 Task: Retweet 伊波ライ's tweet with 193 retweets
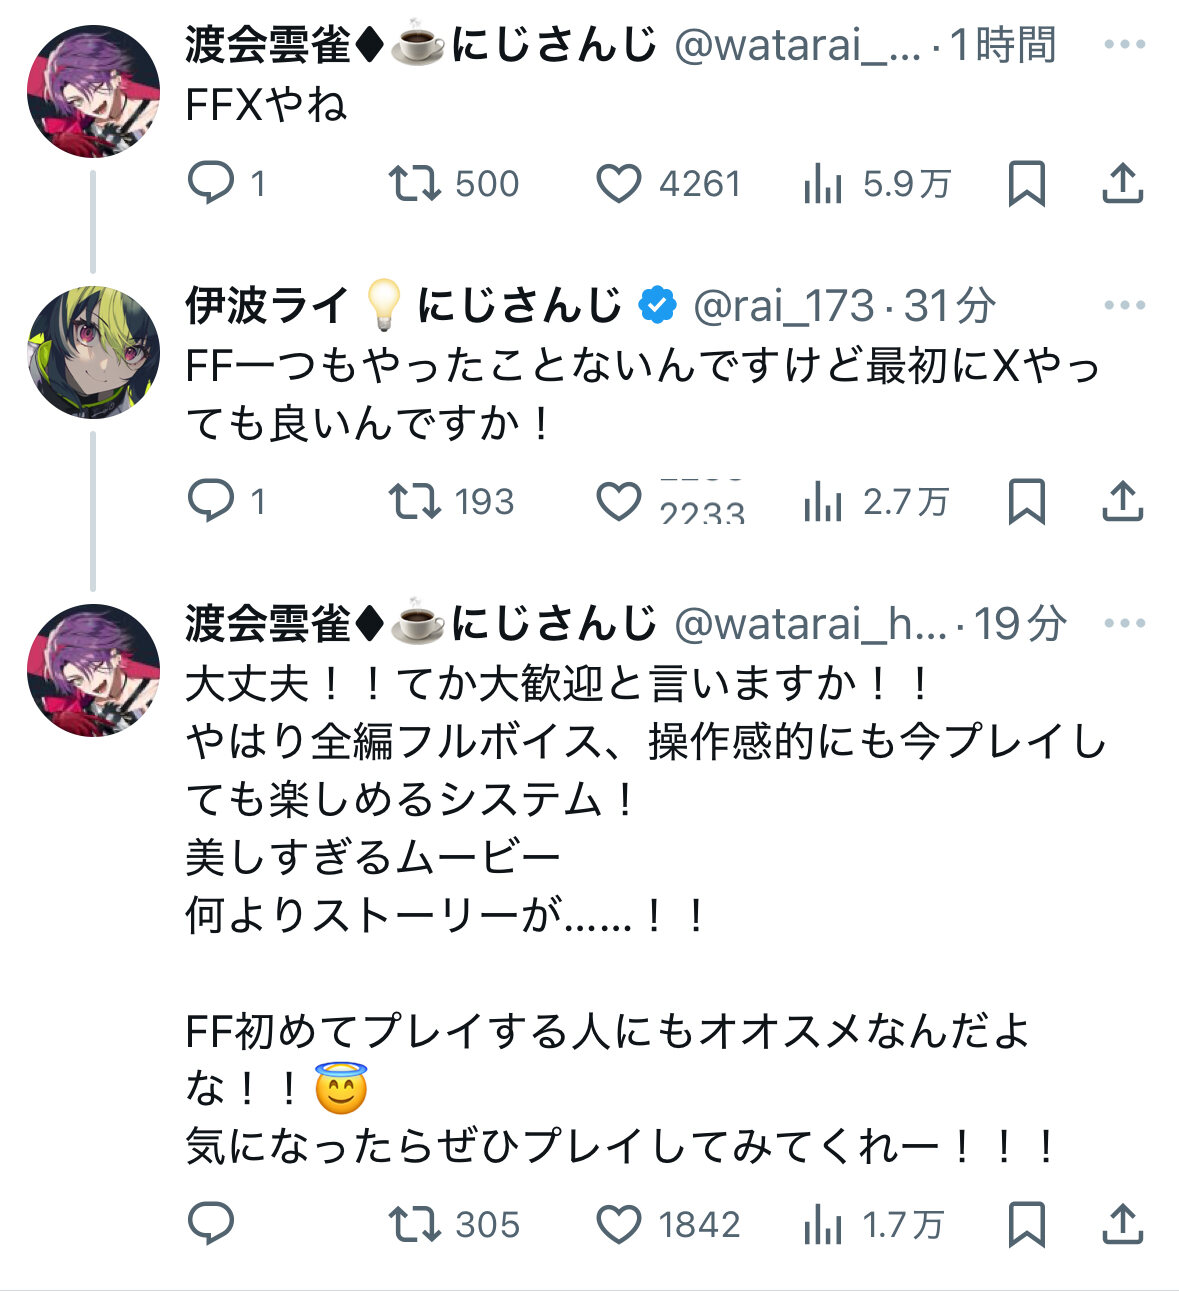pos(414,501)
